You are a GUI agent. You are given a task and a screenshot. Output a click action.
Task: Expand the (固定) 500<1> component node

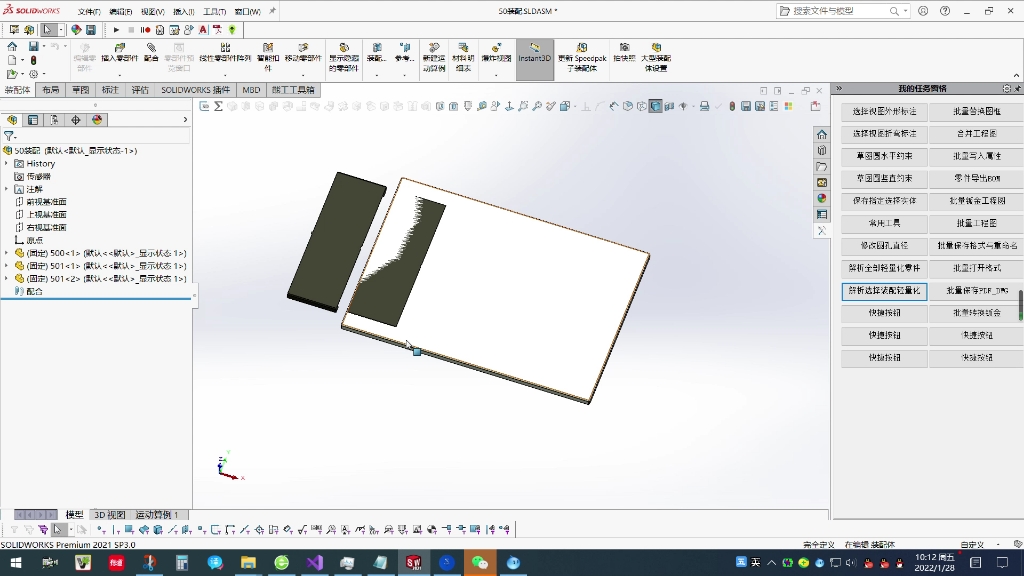coord(6,255)
